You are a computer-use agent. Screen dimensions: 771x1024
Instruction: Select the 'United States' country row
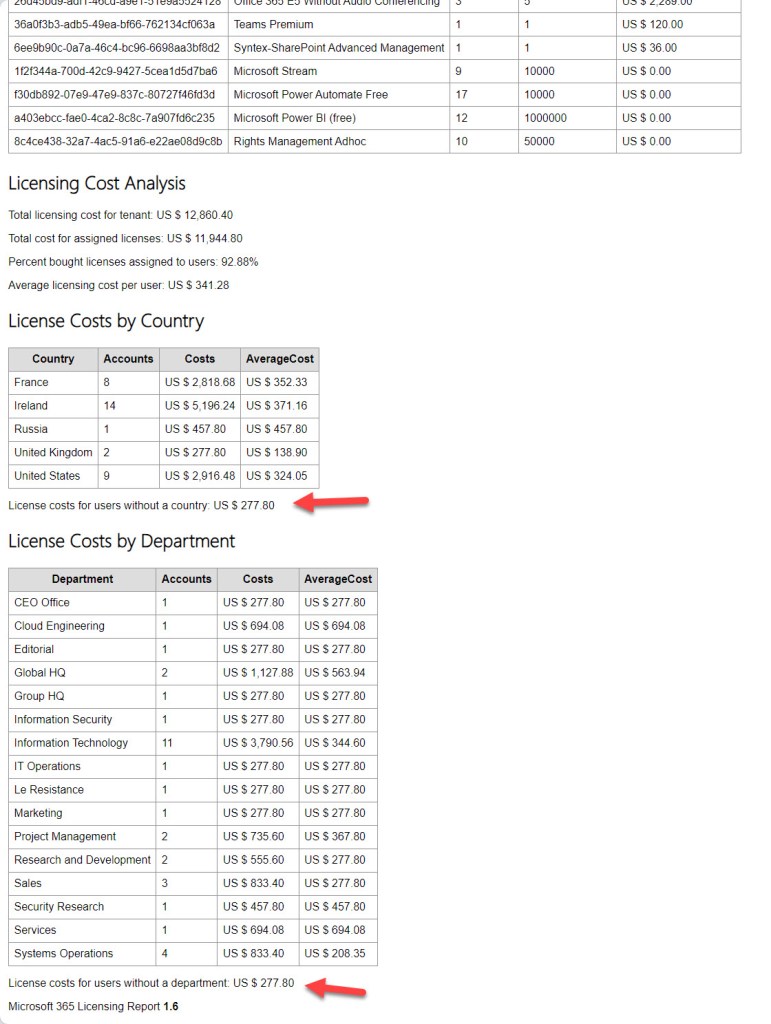point(163,476)
